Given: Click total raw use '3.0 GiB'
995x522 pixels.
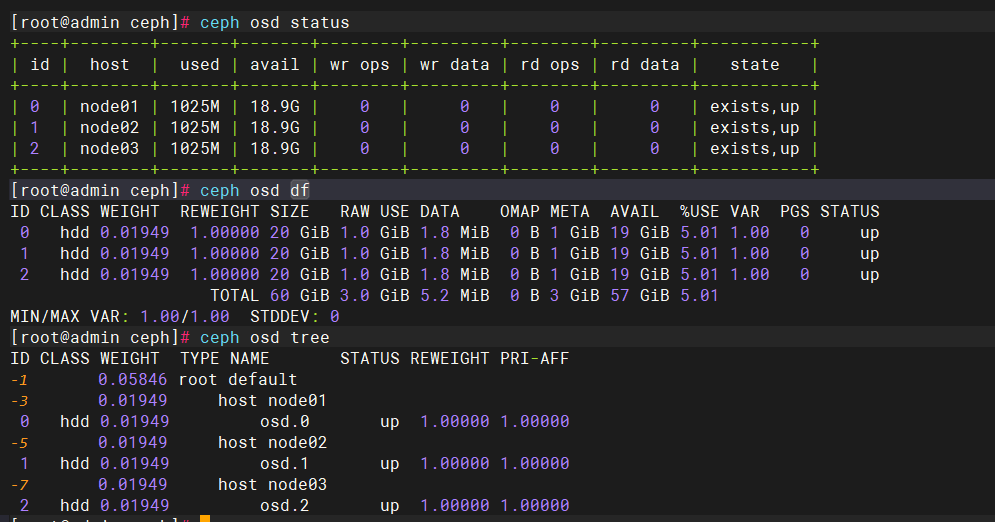Looking at the screenshot, I should coord(374,296).
